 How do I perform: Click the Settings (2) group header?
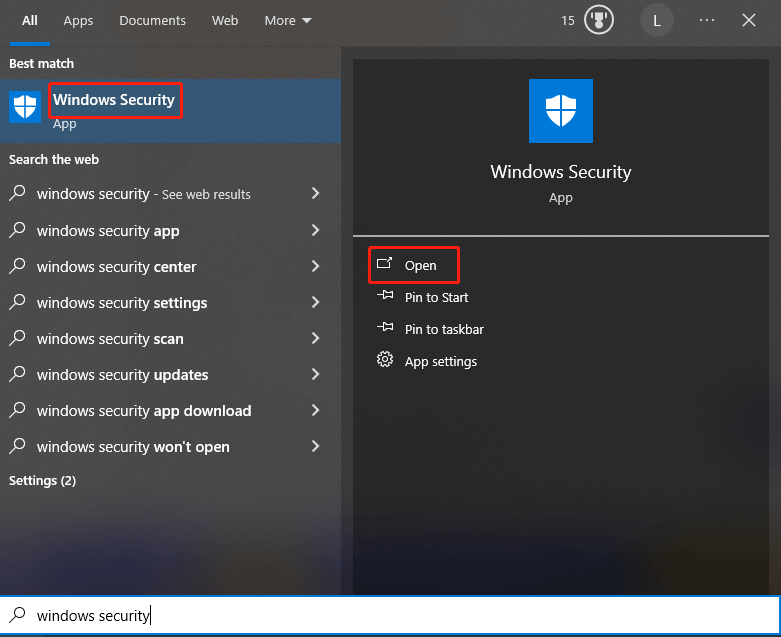coord(42,481)
